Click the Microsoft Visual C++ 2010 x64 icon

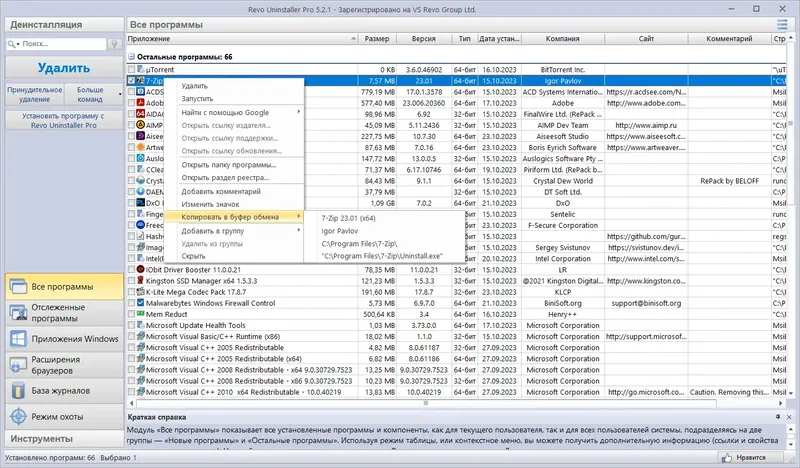141,392
